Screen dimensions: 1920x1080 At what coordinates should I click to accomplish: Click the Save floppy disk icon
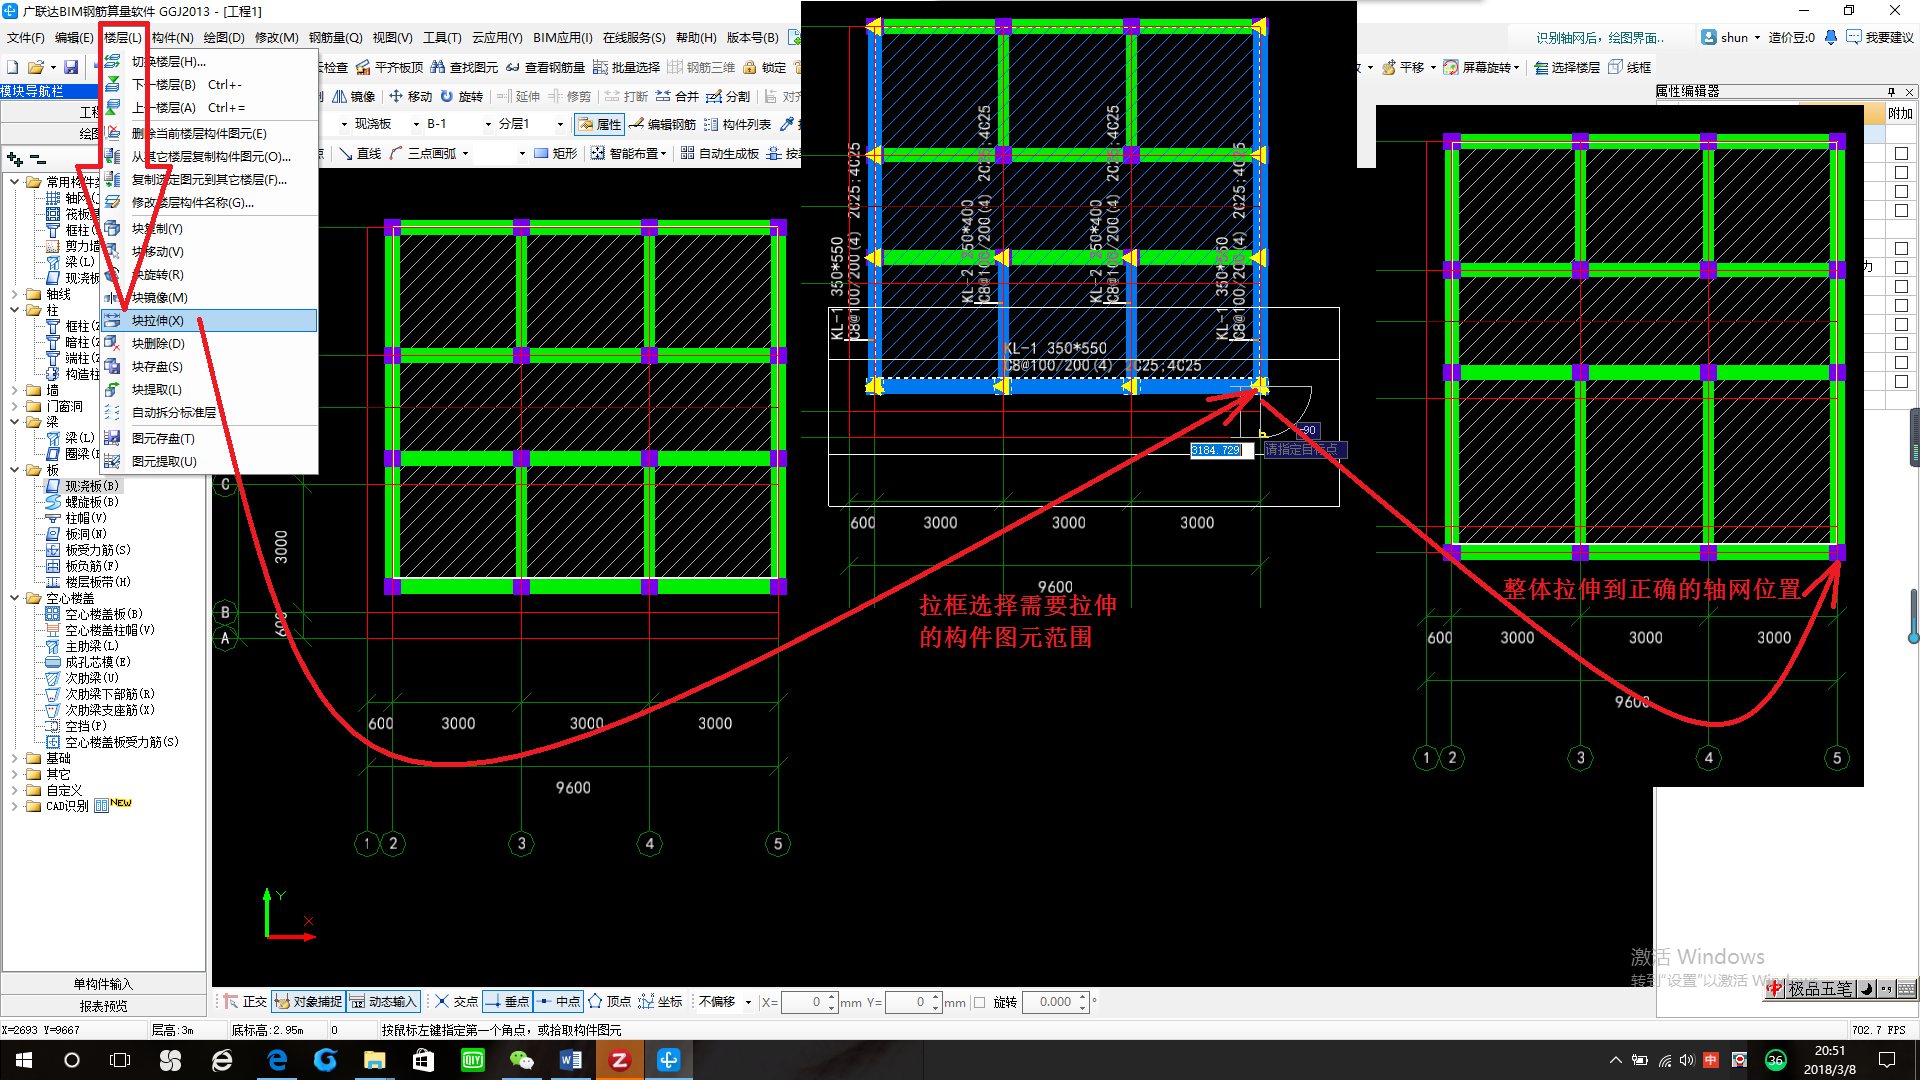71,67
